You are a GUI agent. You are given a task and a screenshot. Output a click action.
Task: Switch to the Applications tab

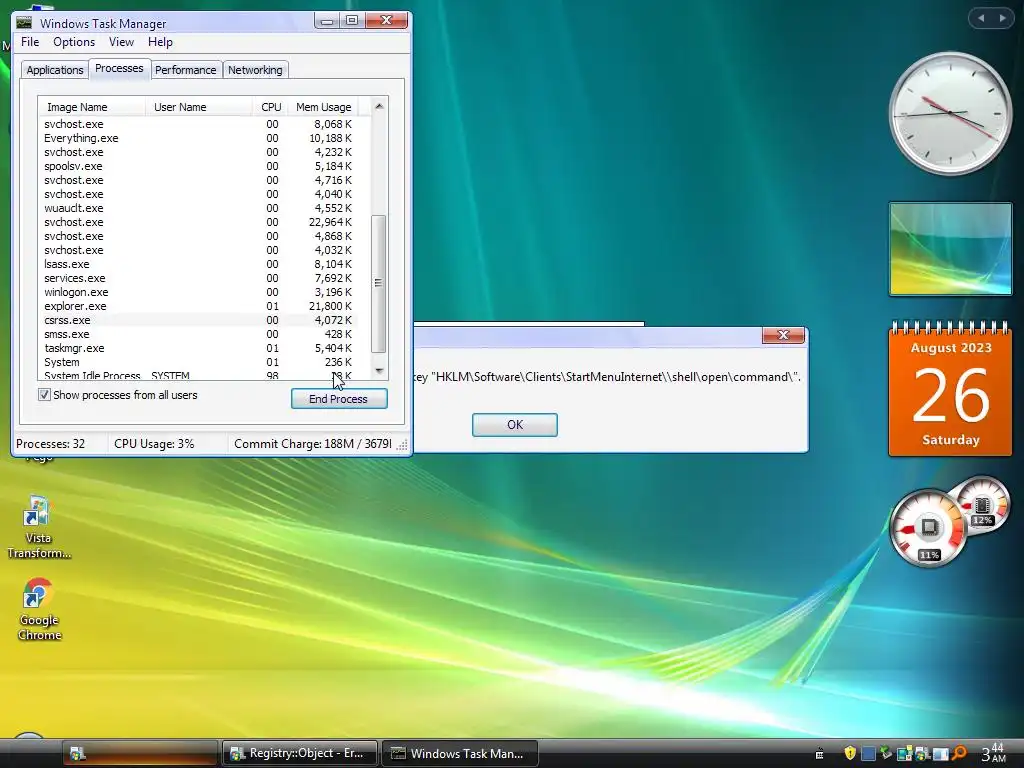point(55,70)
